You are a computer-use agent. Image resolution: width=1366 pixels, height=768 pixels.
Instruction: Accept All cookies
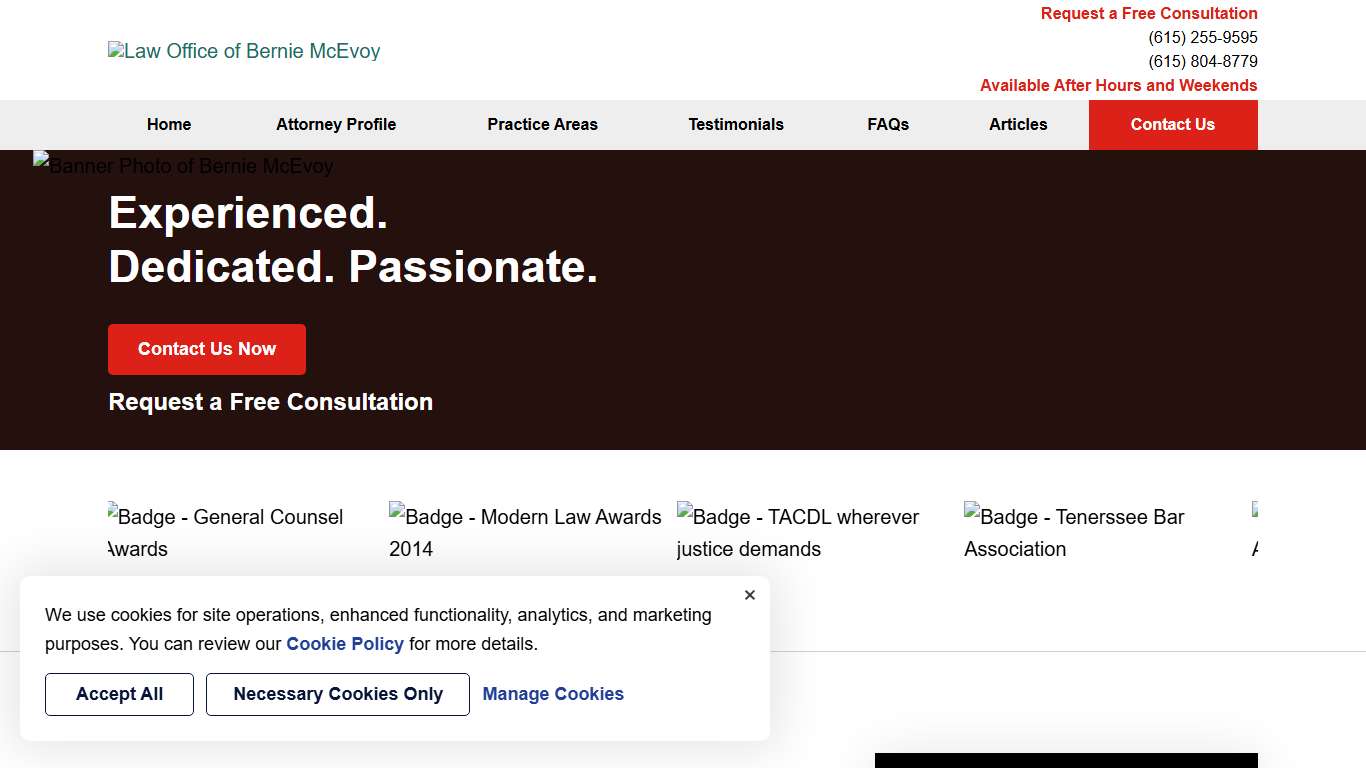(x=119, y=694)
